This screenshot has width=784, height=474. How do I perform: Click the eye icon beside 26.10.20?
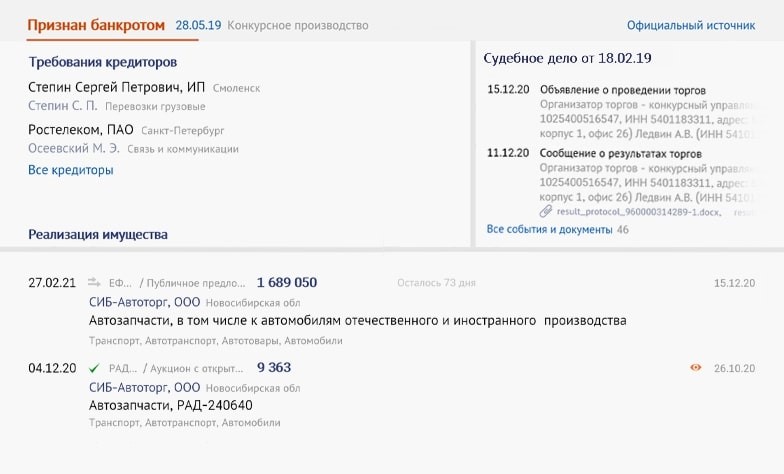point(696,368)
